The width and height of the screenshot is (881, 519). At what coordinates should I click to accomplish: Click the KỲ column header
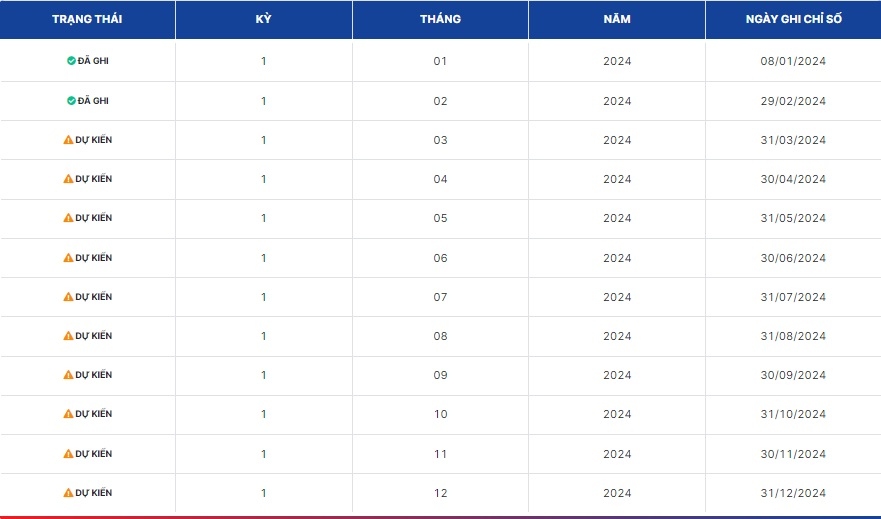coord(264,19)
